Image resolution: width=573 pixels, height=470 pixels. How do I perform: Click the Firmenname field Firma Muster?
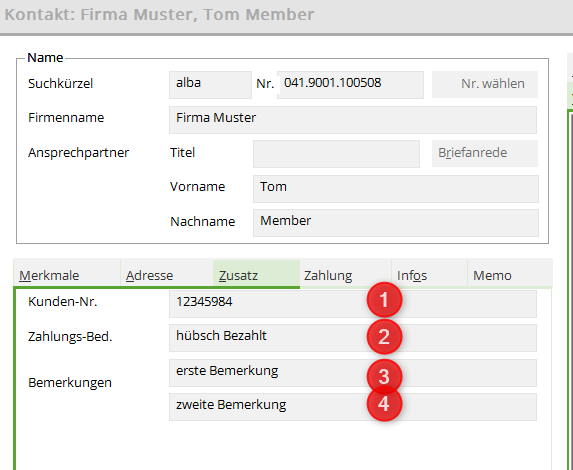pos(353,120)
